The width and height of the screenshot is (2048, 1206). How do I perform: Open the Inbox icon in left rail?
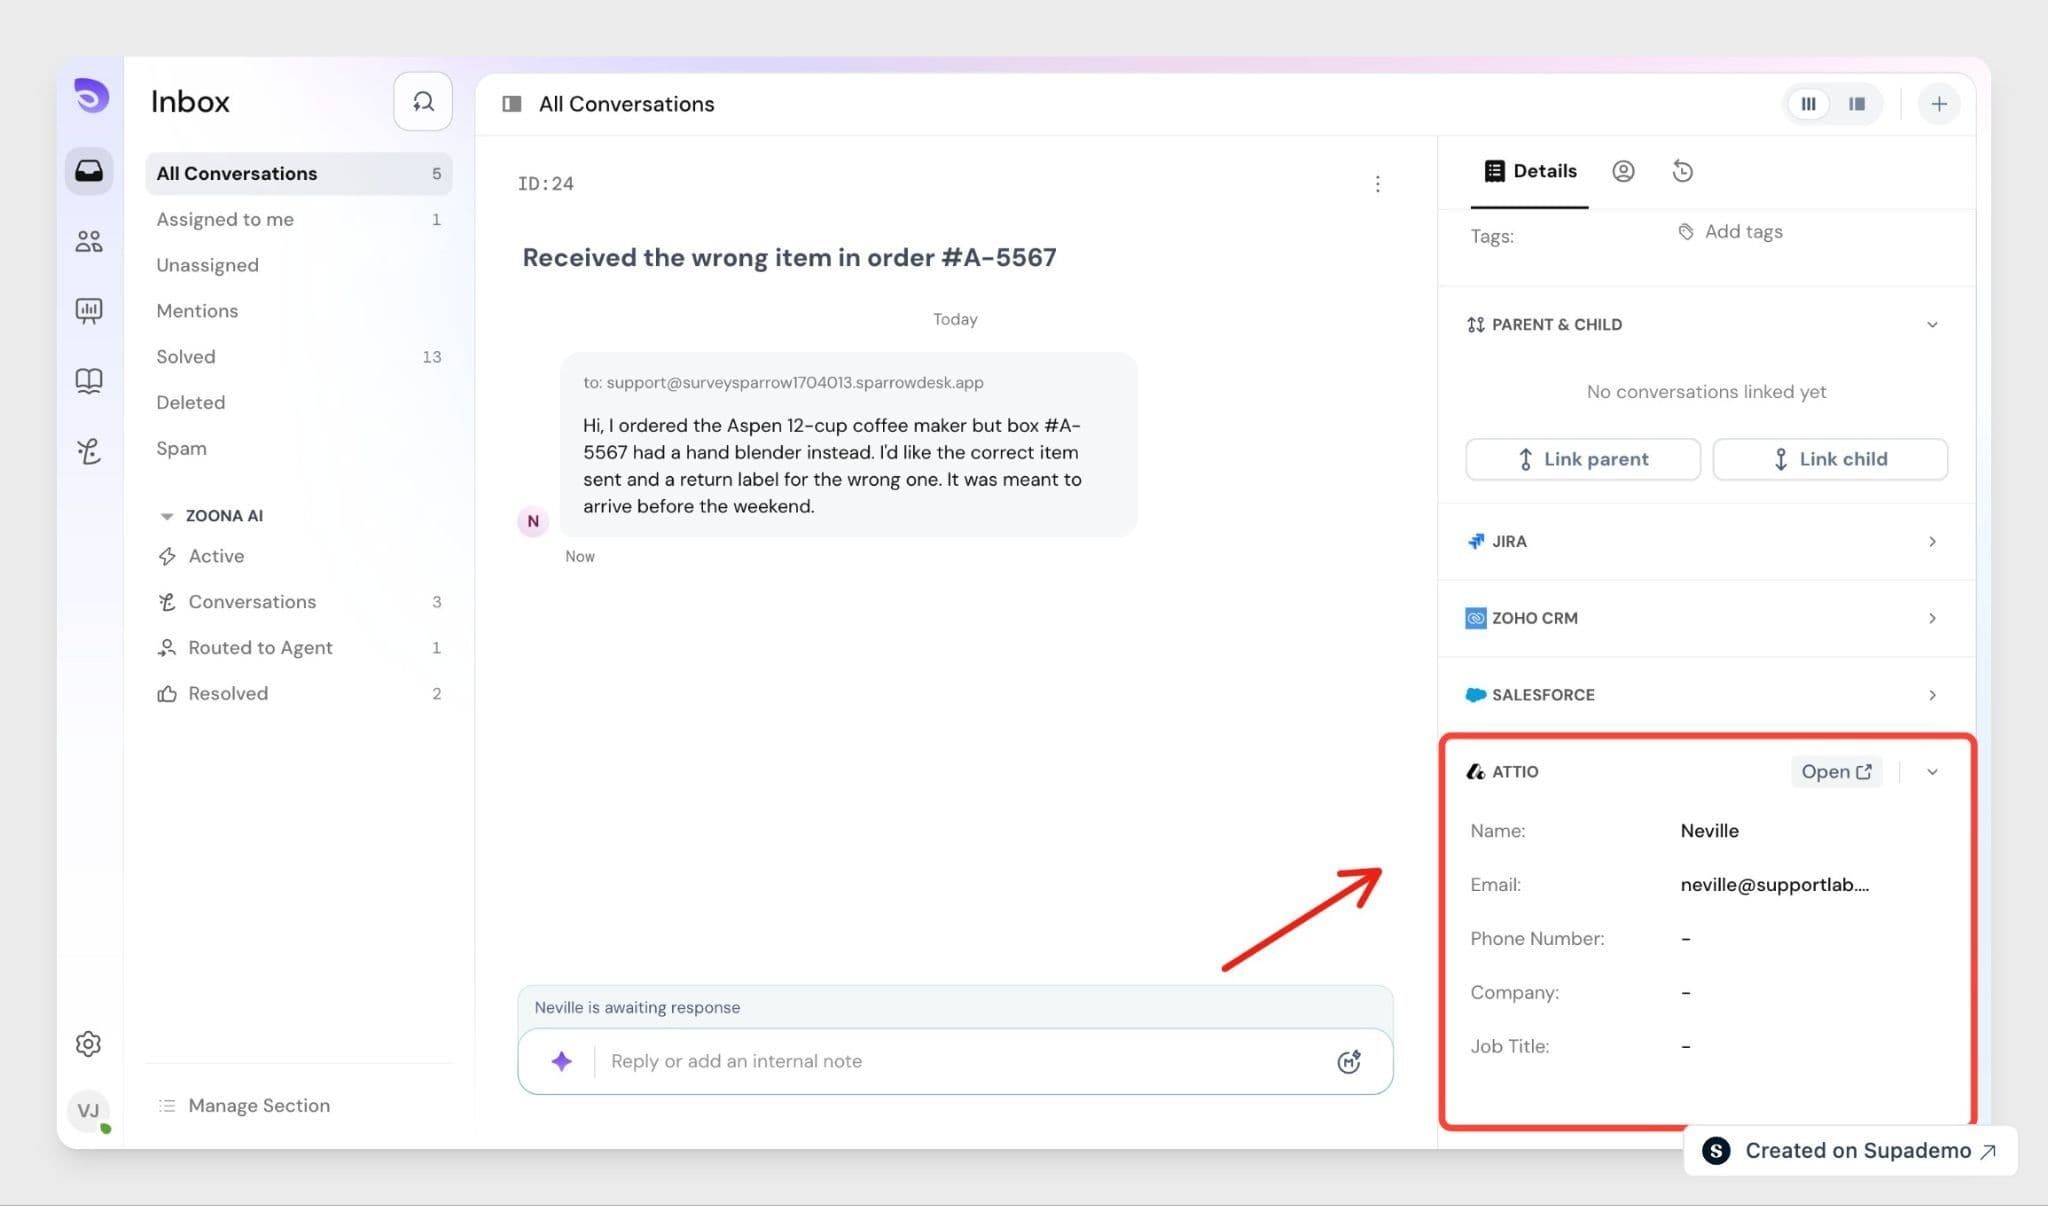tap(89, 171)
